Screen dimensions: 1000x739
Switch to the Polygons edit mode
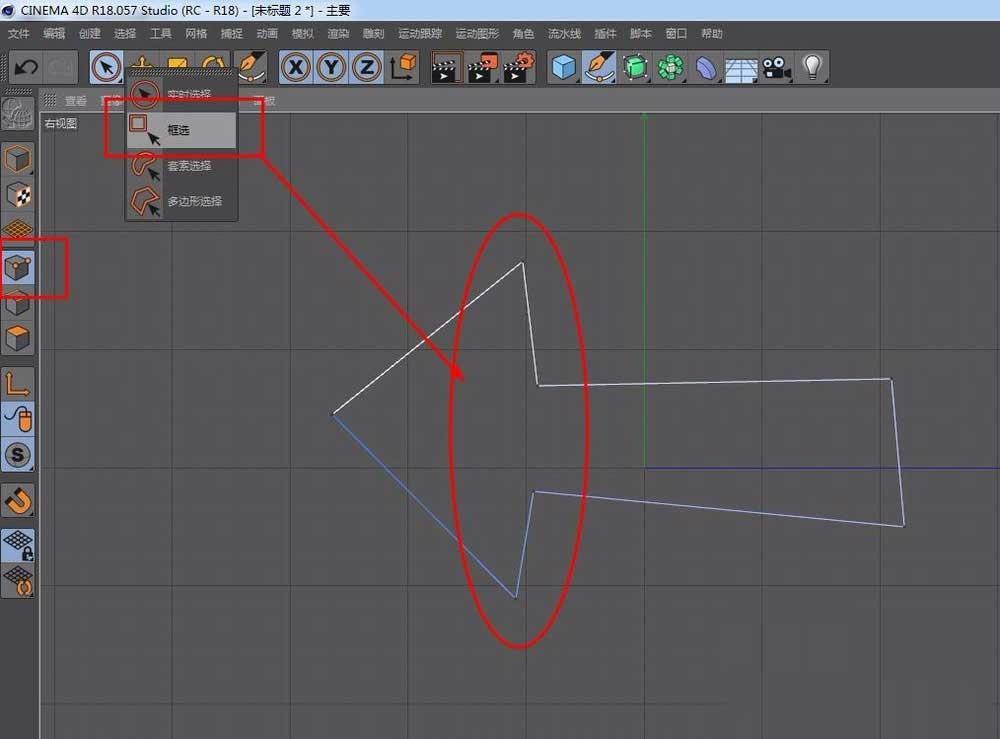pos(18,340)
